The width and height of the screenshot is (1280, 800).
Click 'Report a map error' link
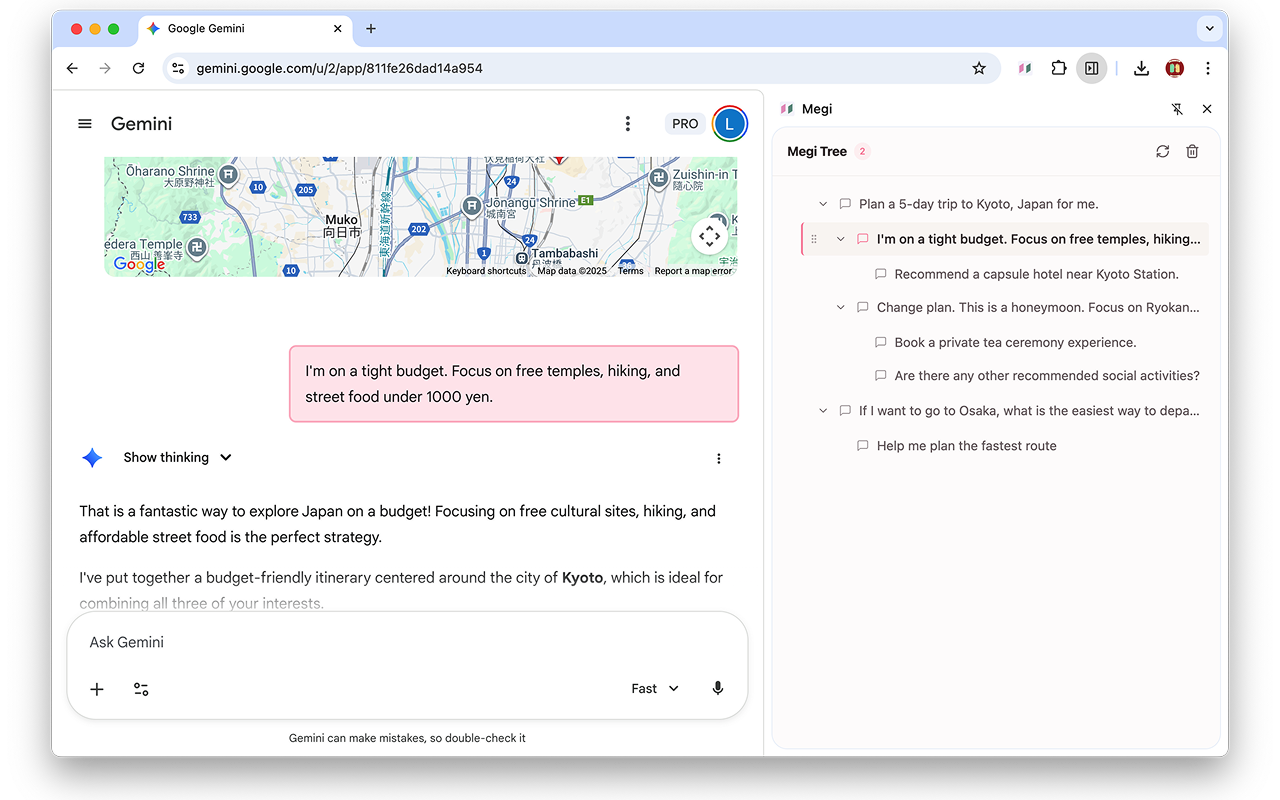coord(693,271)
